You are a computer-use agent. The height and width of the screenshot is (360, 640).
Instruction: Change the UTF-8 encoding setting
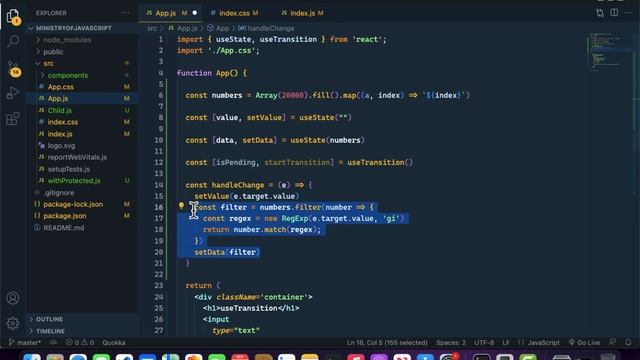(x=484, y=342)
